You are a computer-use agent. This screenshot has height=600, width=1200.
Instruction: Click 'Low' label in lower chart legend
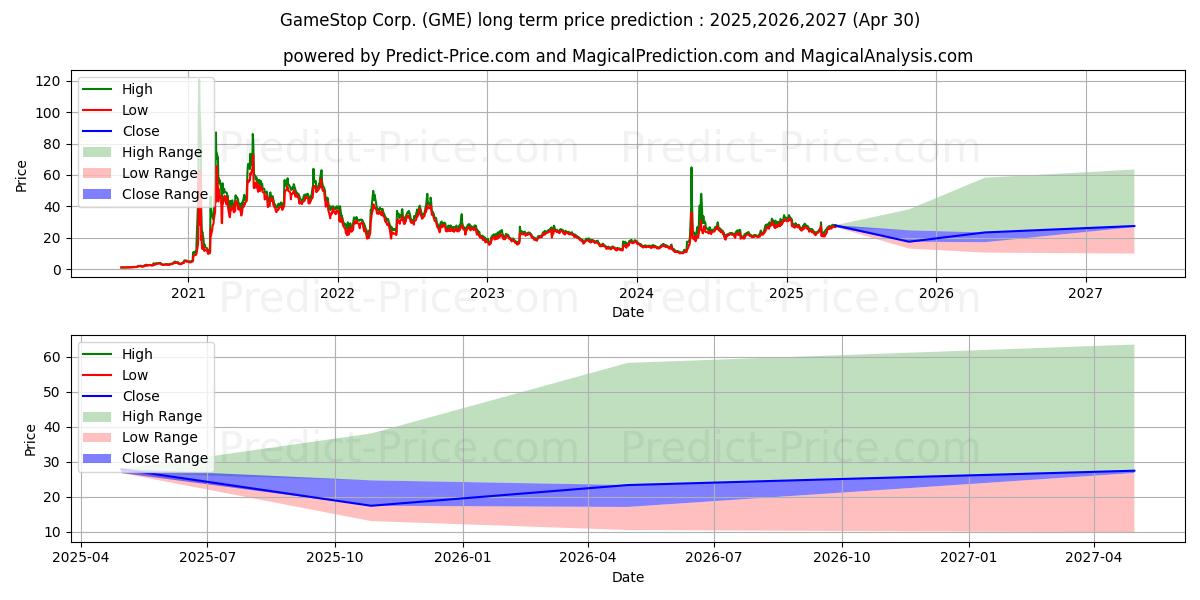point(136,375)
